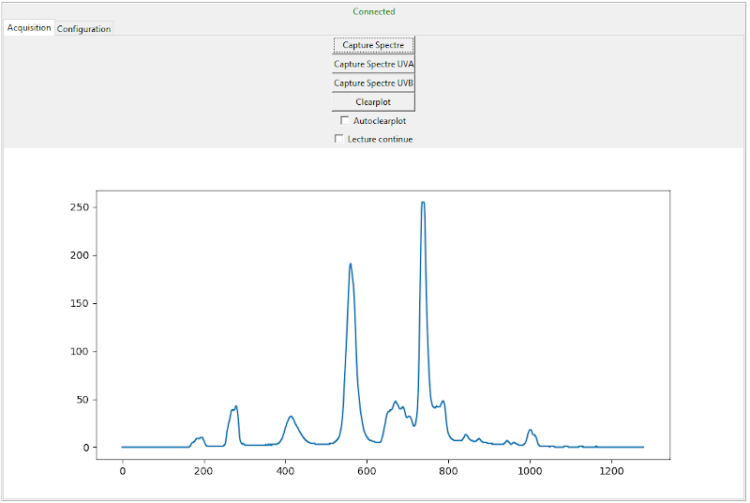Image resolution: width=750 pixels, height=503 pixels.
Task: Click the 1200 label on the x-axis
Action: click(x=611, y=468)
